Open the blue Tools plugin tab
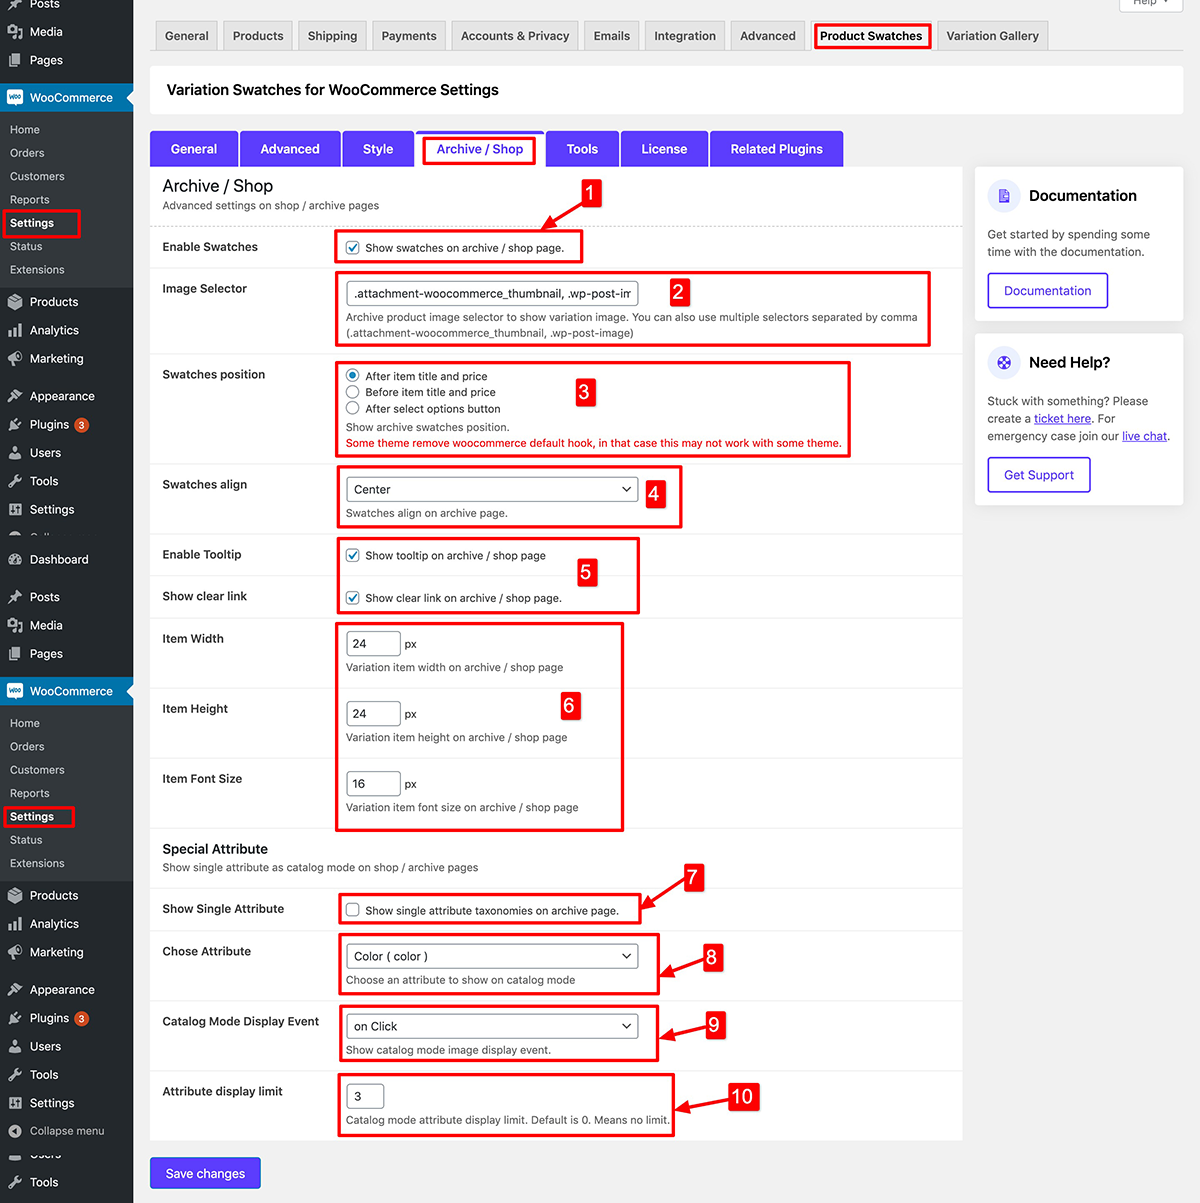1200x1203 pixels. pos(582,149)
